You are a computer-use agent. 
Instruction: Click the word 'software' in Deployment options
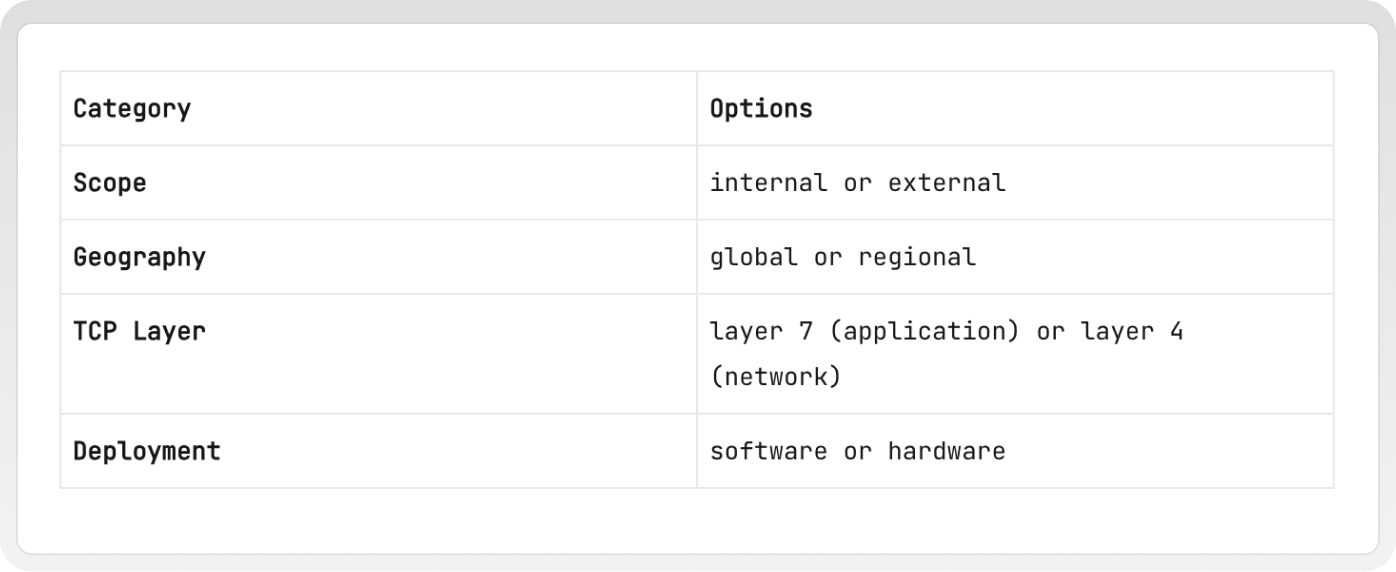[768, 451]
